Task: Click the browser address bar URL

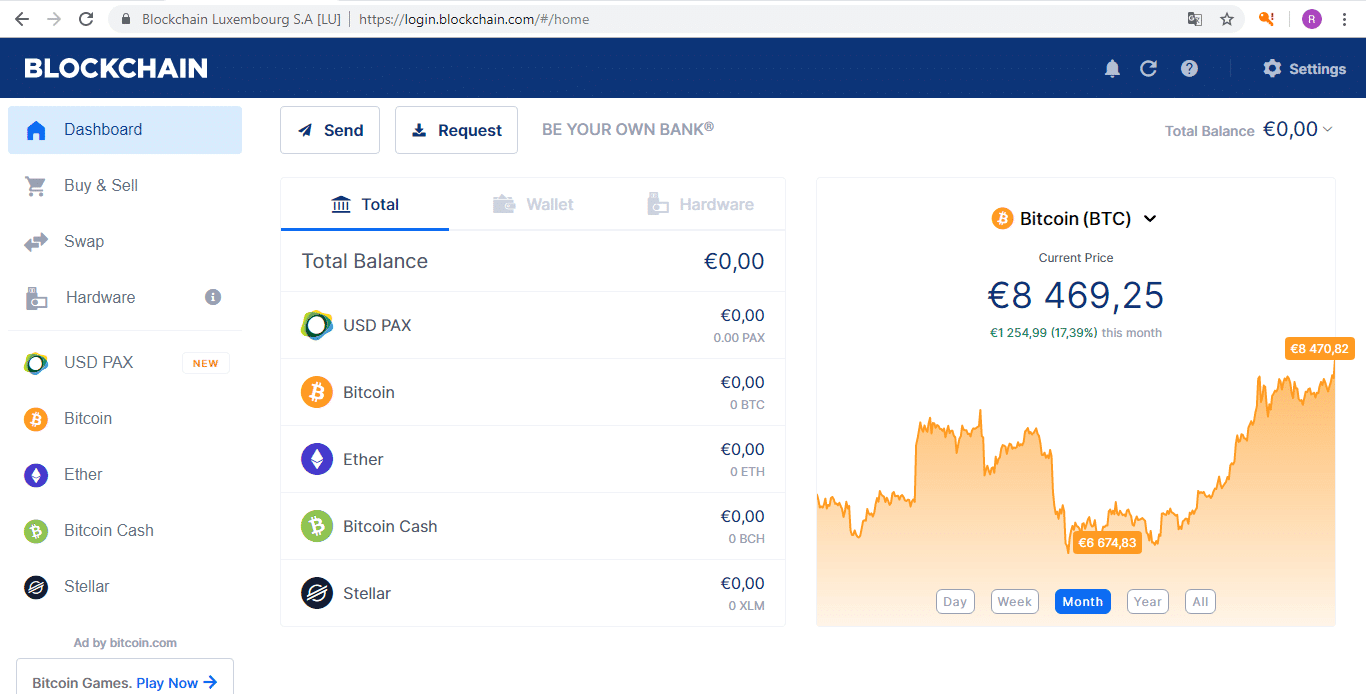Action: click(473, 19)
